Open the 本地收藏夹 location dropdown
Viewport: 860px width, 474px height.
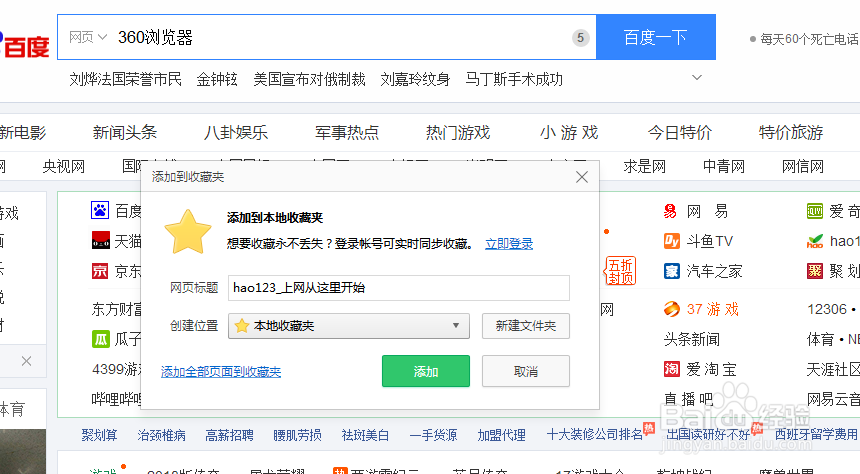pyautogui.click(x=349, y=326)
